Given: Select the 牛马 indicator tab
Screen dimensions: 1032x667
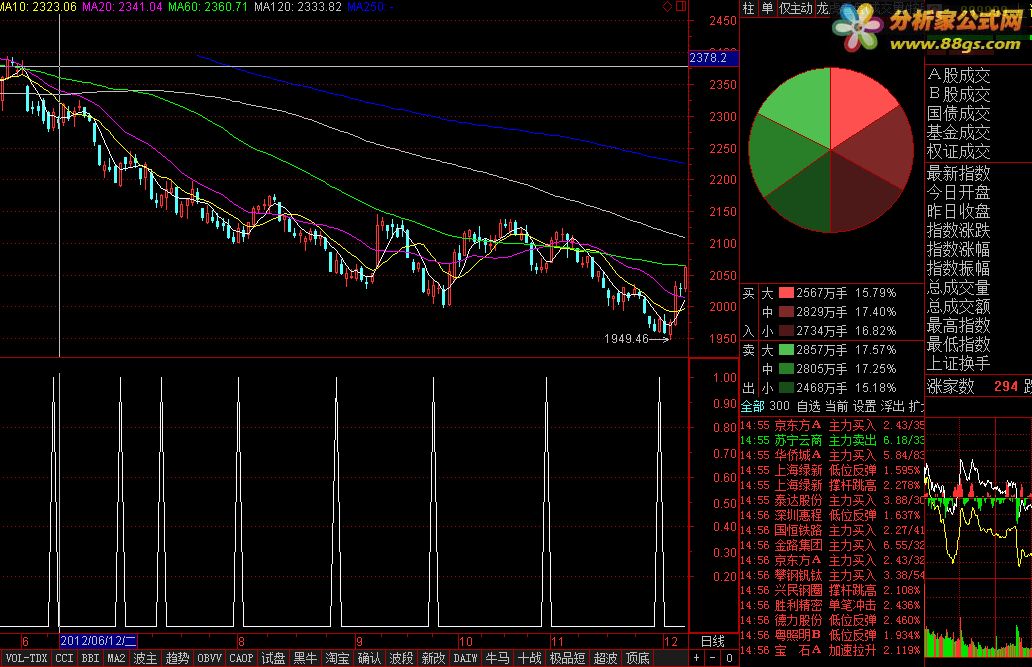Looking at the screenshot, I should point(498,658).
